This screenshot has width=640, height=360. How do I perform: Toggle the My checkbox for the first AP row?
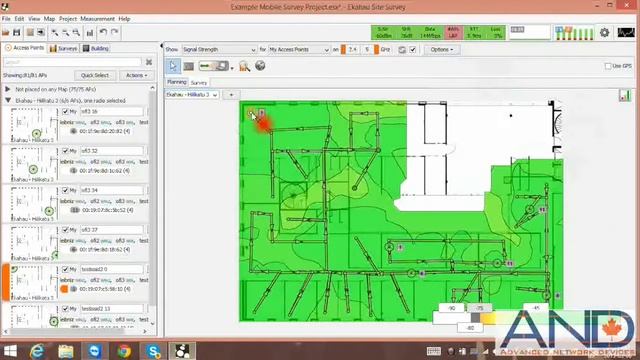coord(65,111)
